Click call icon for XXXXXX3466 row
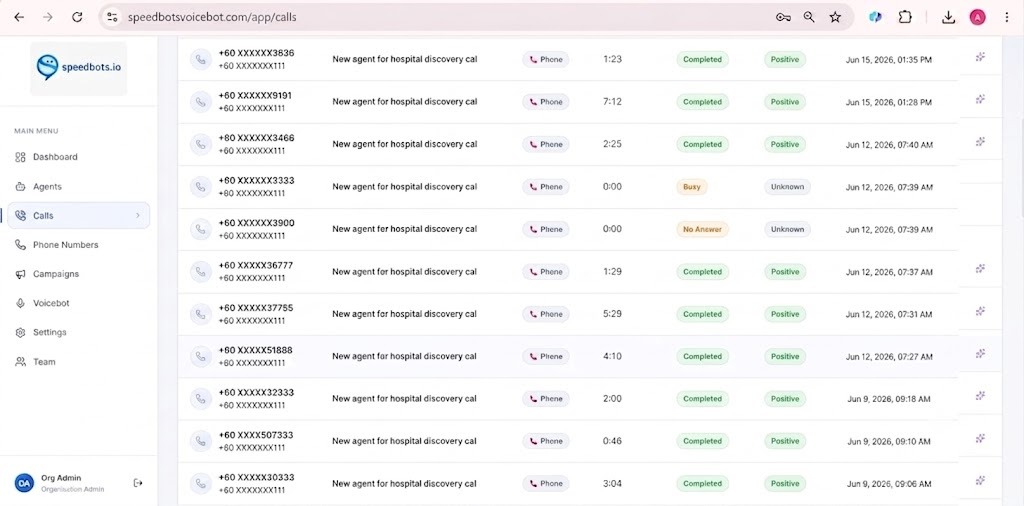 [x=200, y=144]
